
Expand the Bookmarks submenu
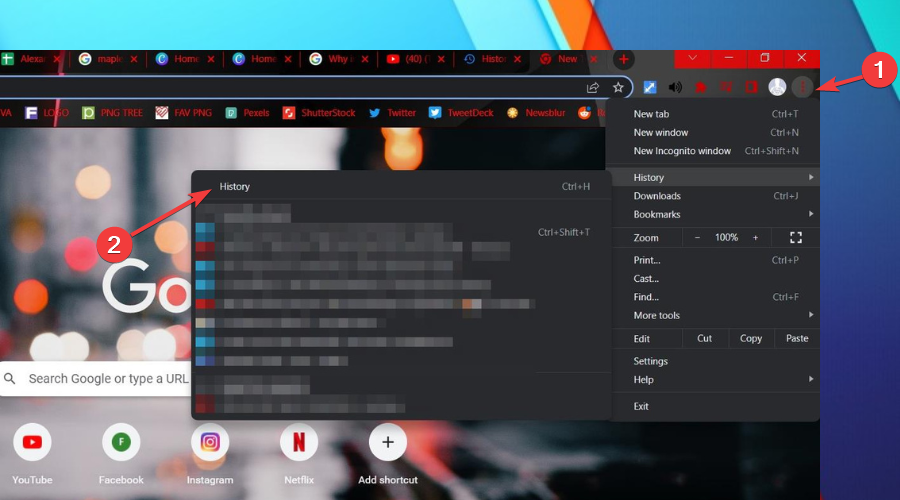point(715,214)
